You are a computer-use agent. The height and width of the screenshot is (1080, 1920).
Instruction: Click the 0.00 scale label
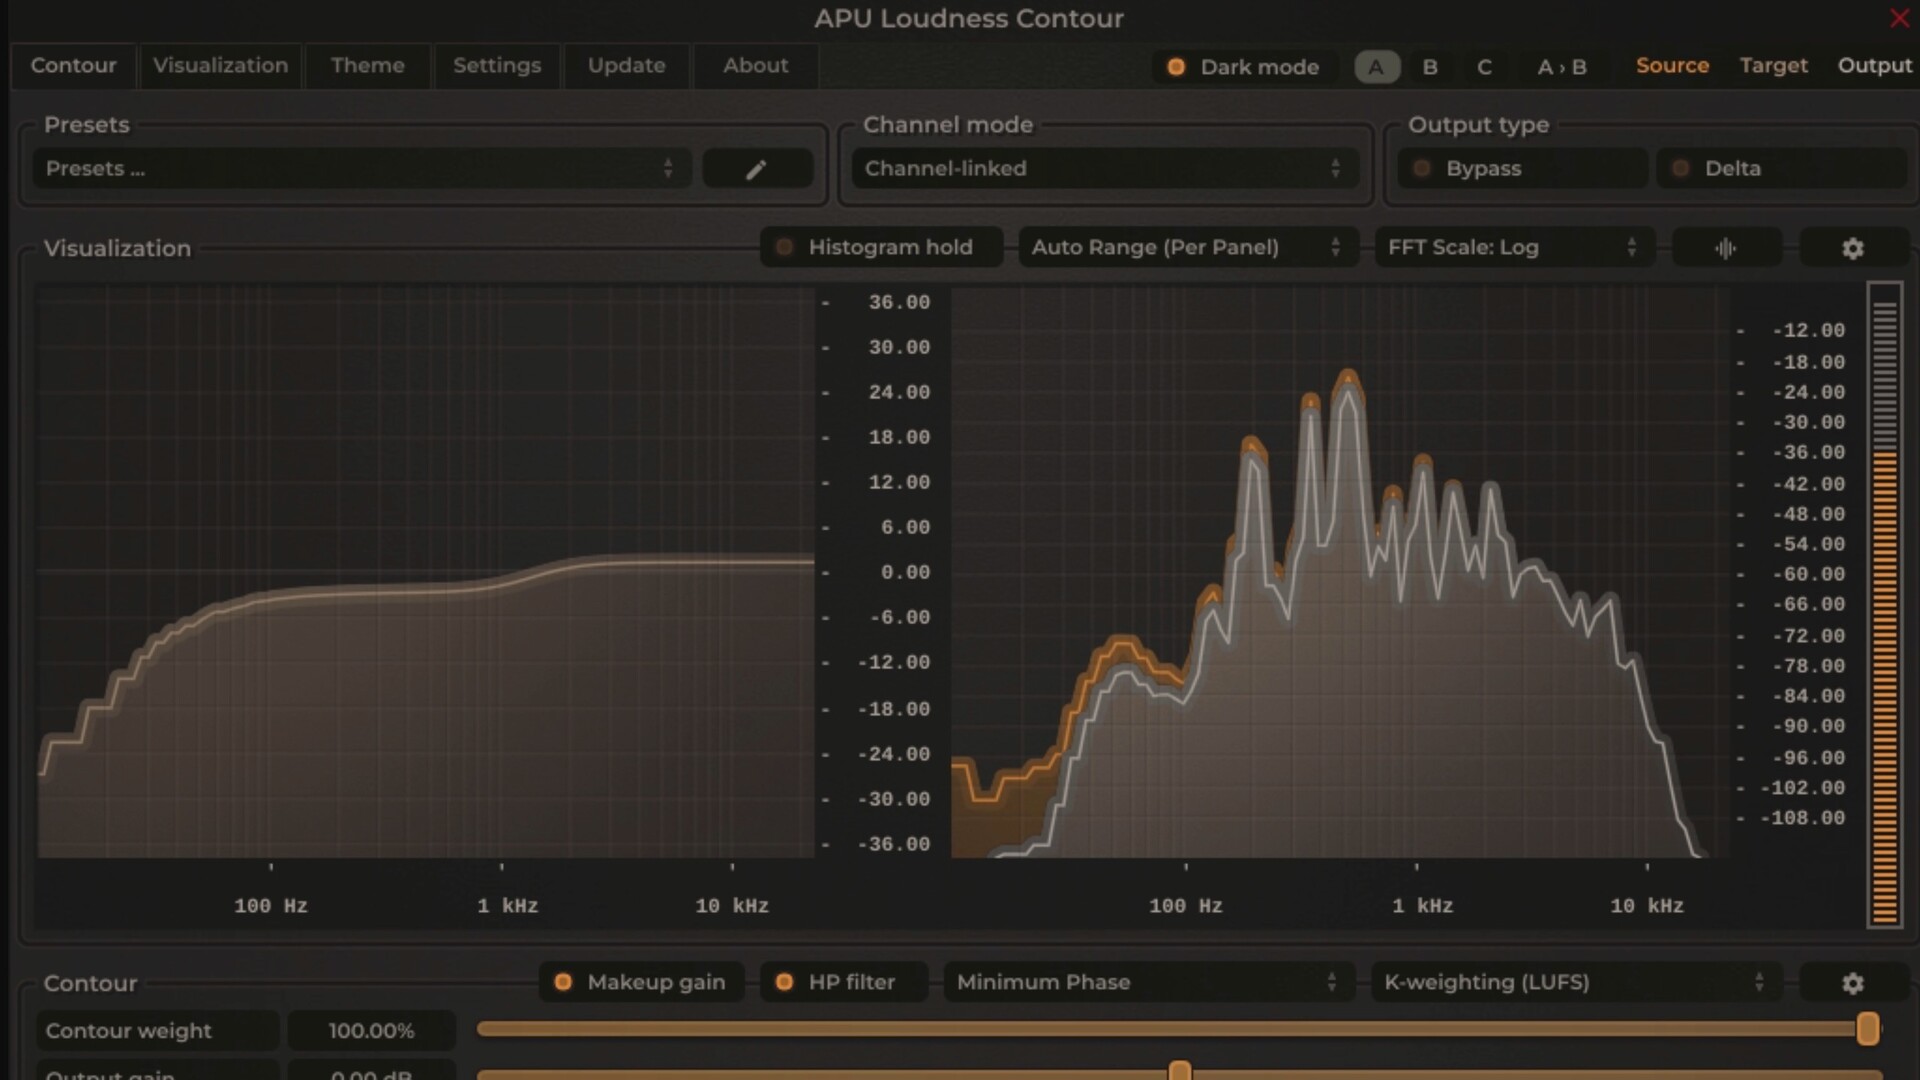pyautogui.click(x=905, y=572)
